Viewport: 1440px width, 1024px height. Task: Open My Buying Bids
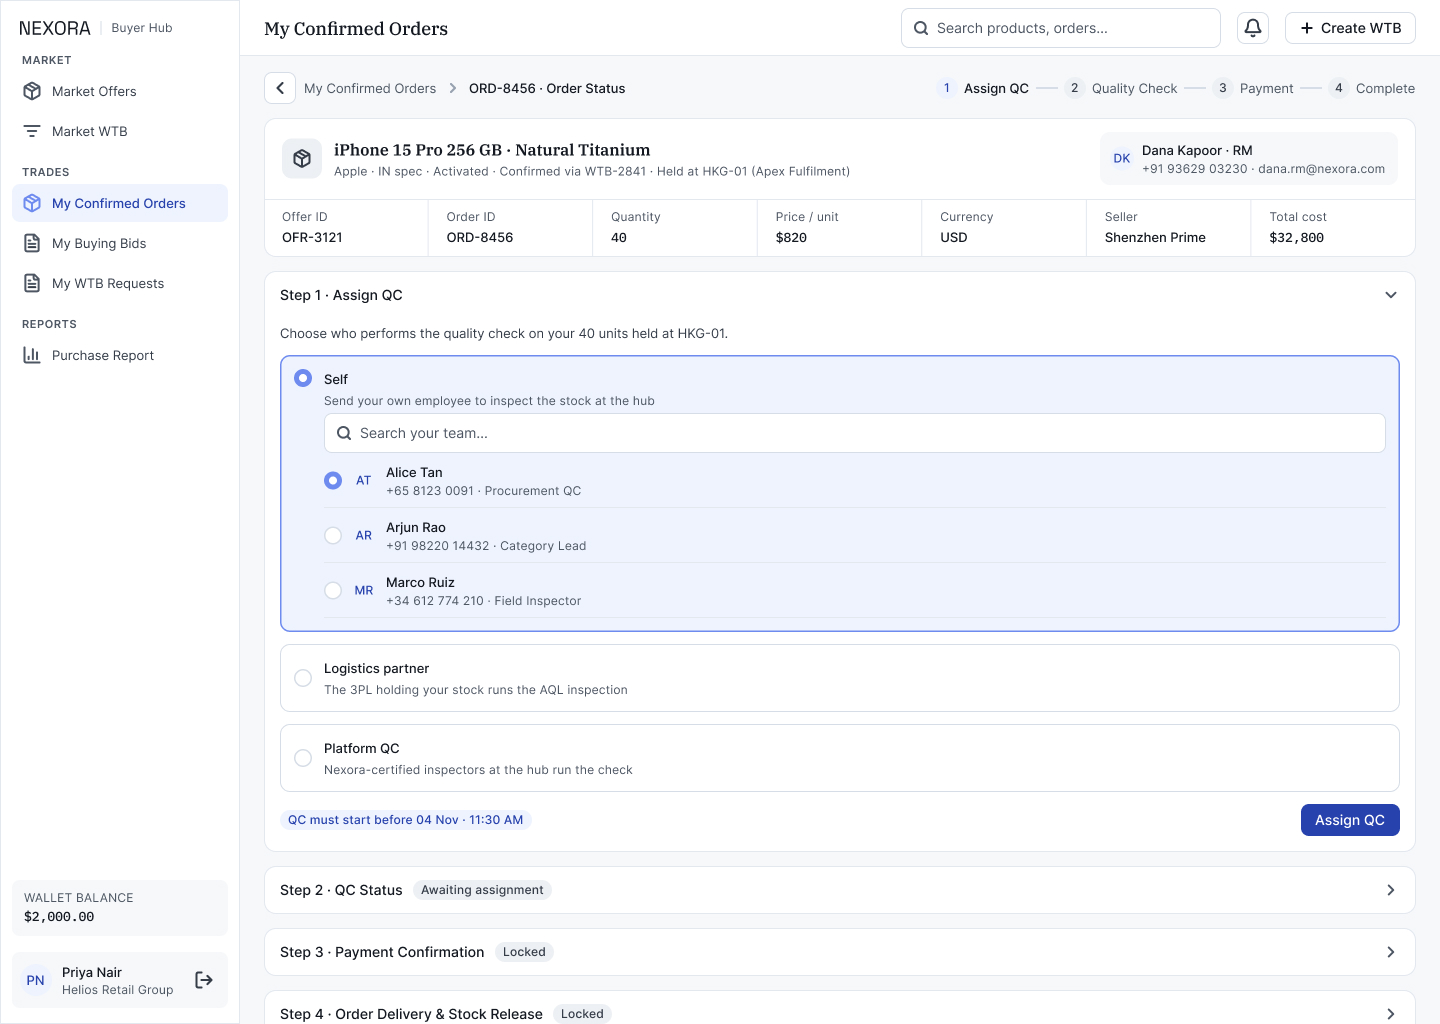[120, 243]
